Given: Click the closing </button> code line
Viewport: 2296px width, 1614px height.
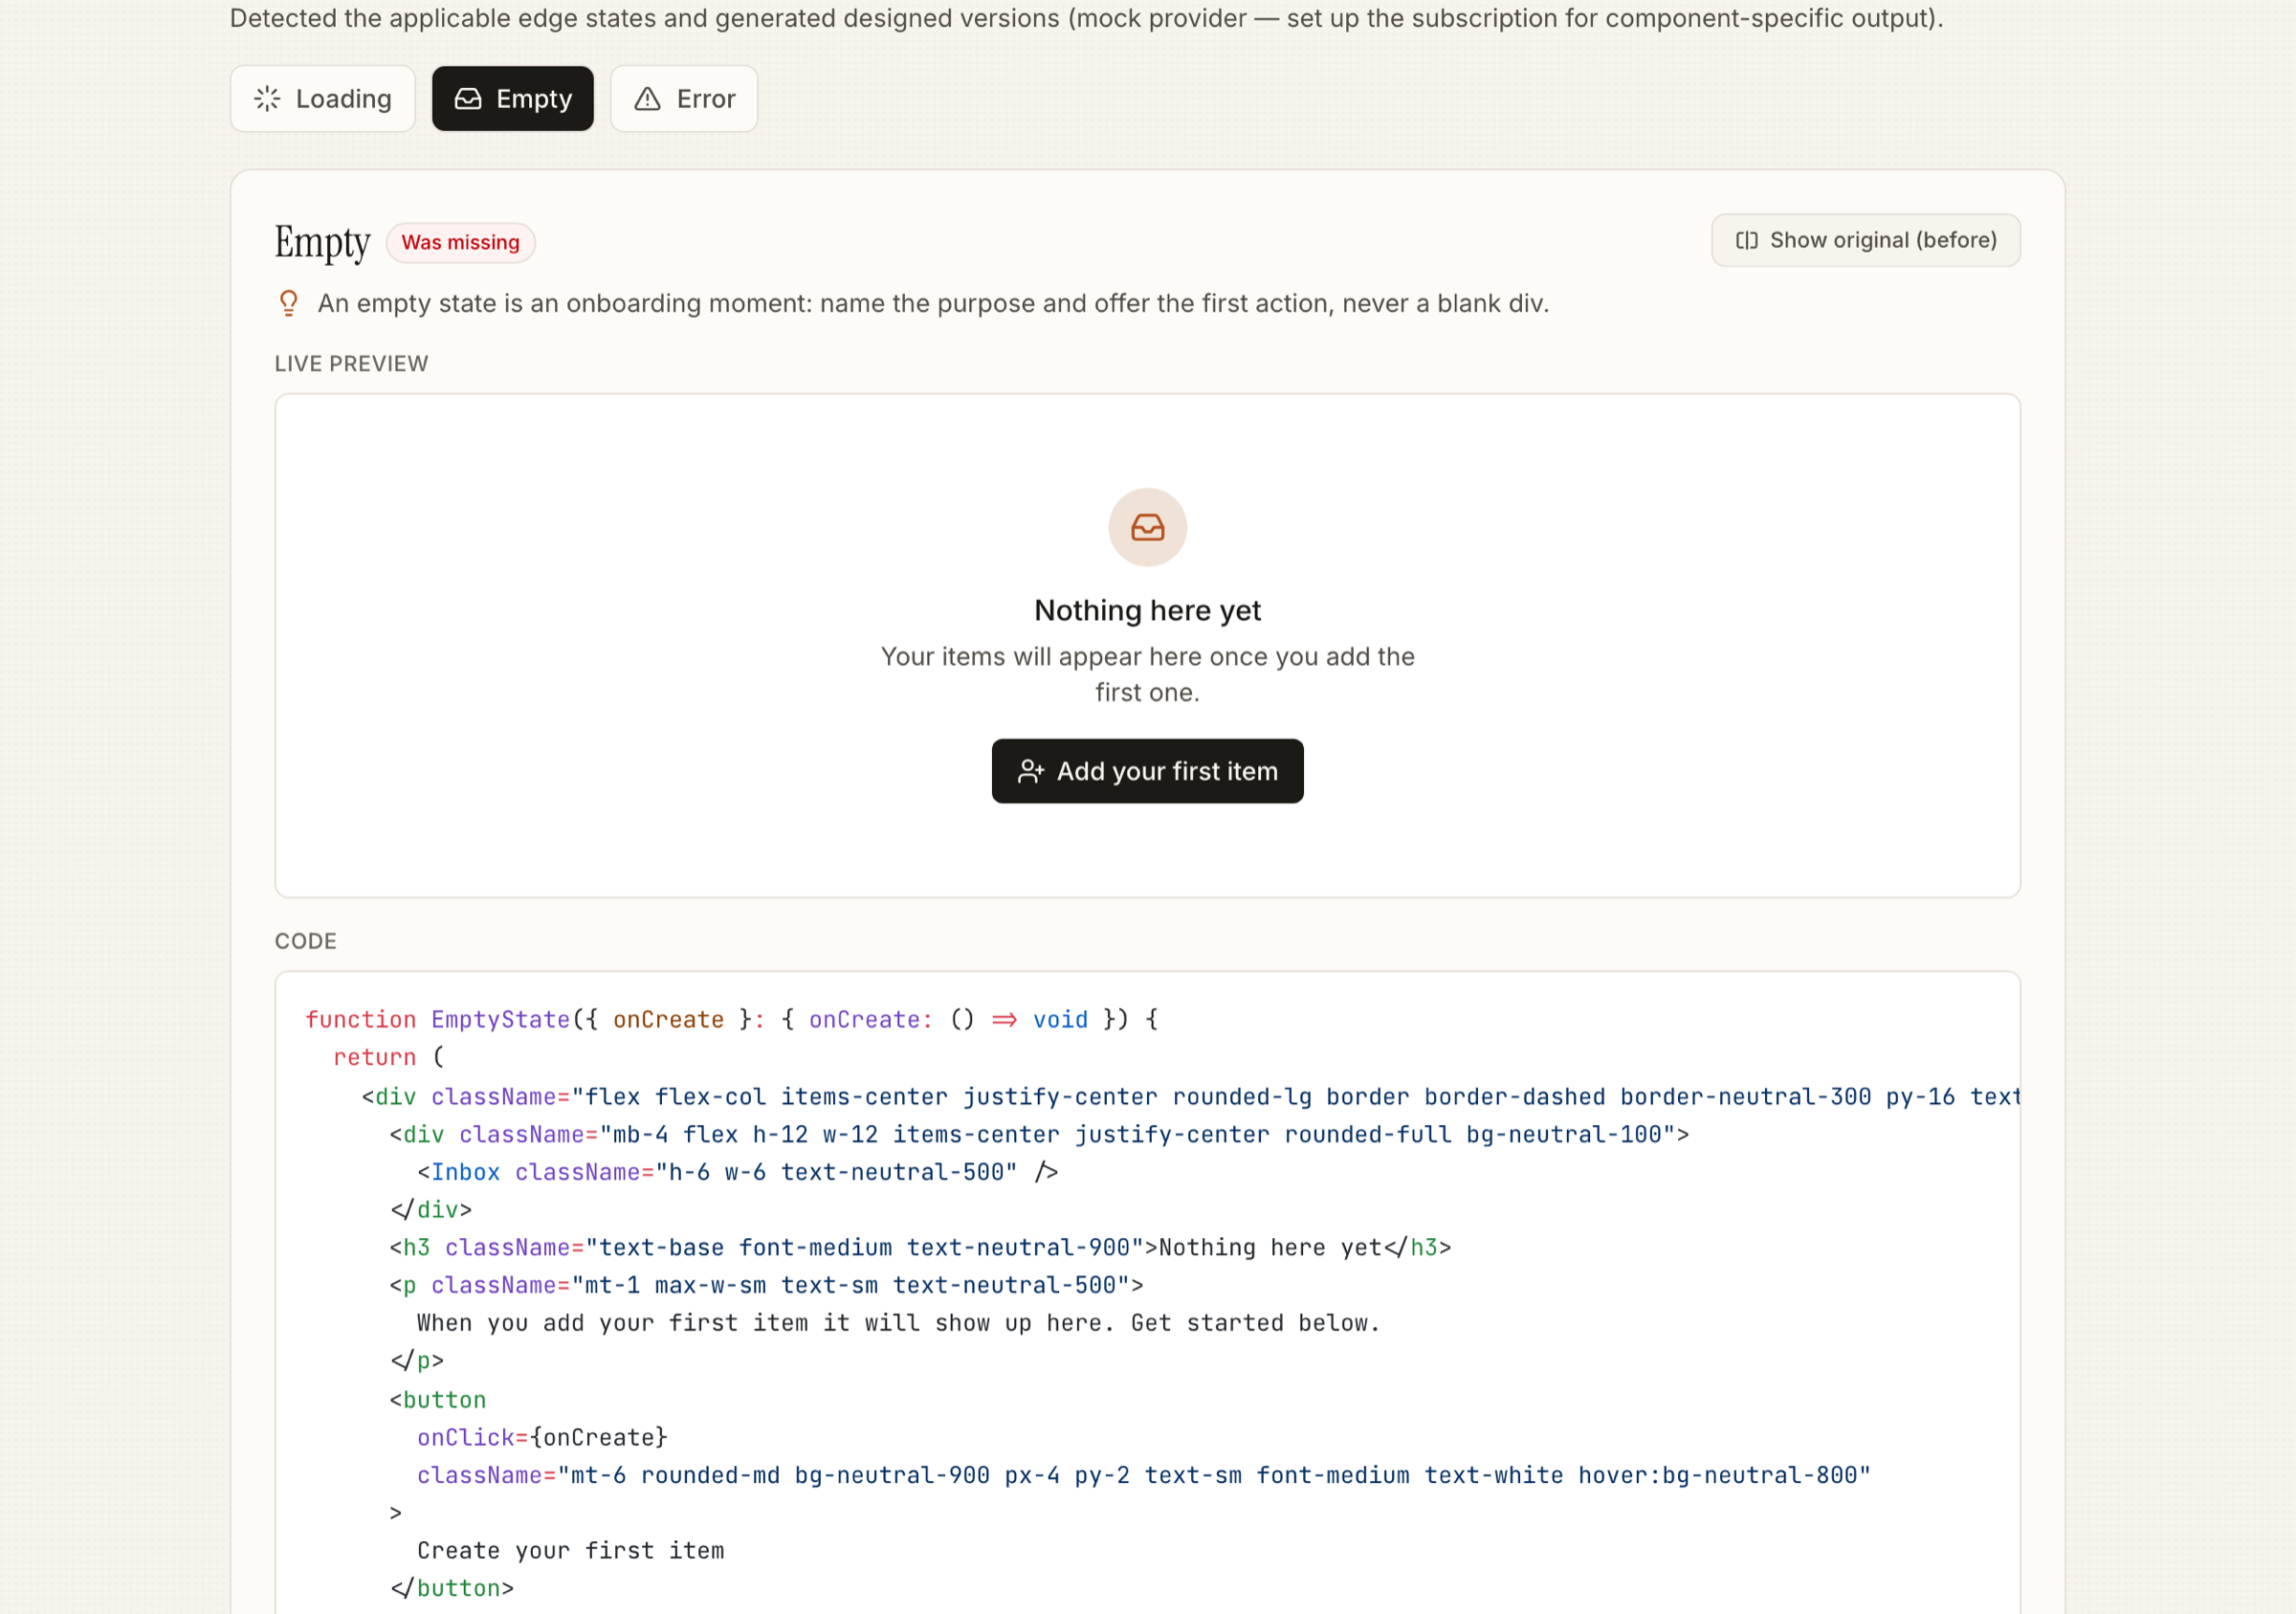Looking at the screenshot, I should click(451, 1588).
